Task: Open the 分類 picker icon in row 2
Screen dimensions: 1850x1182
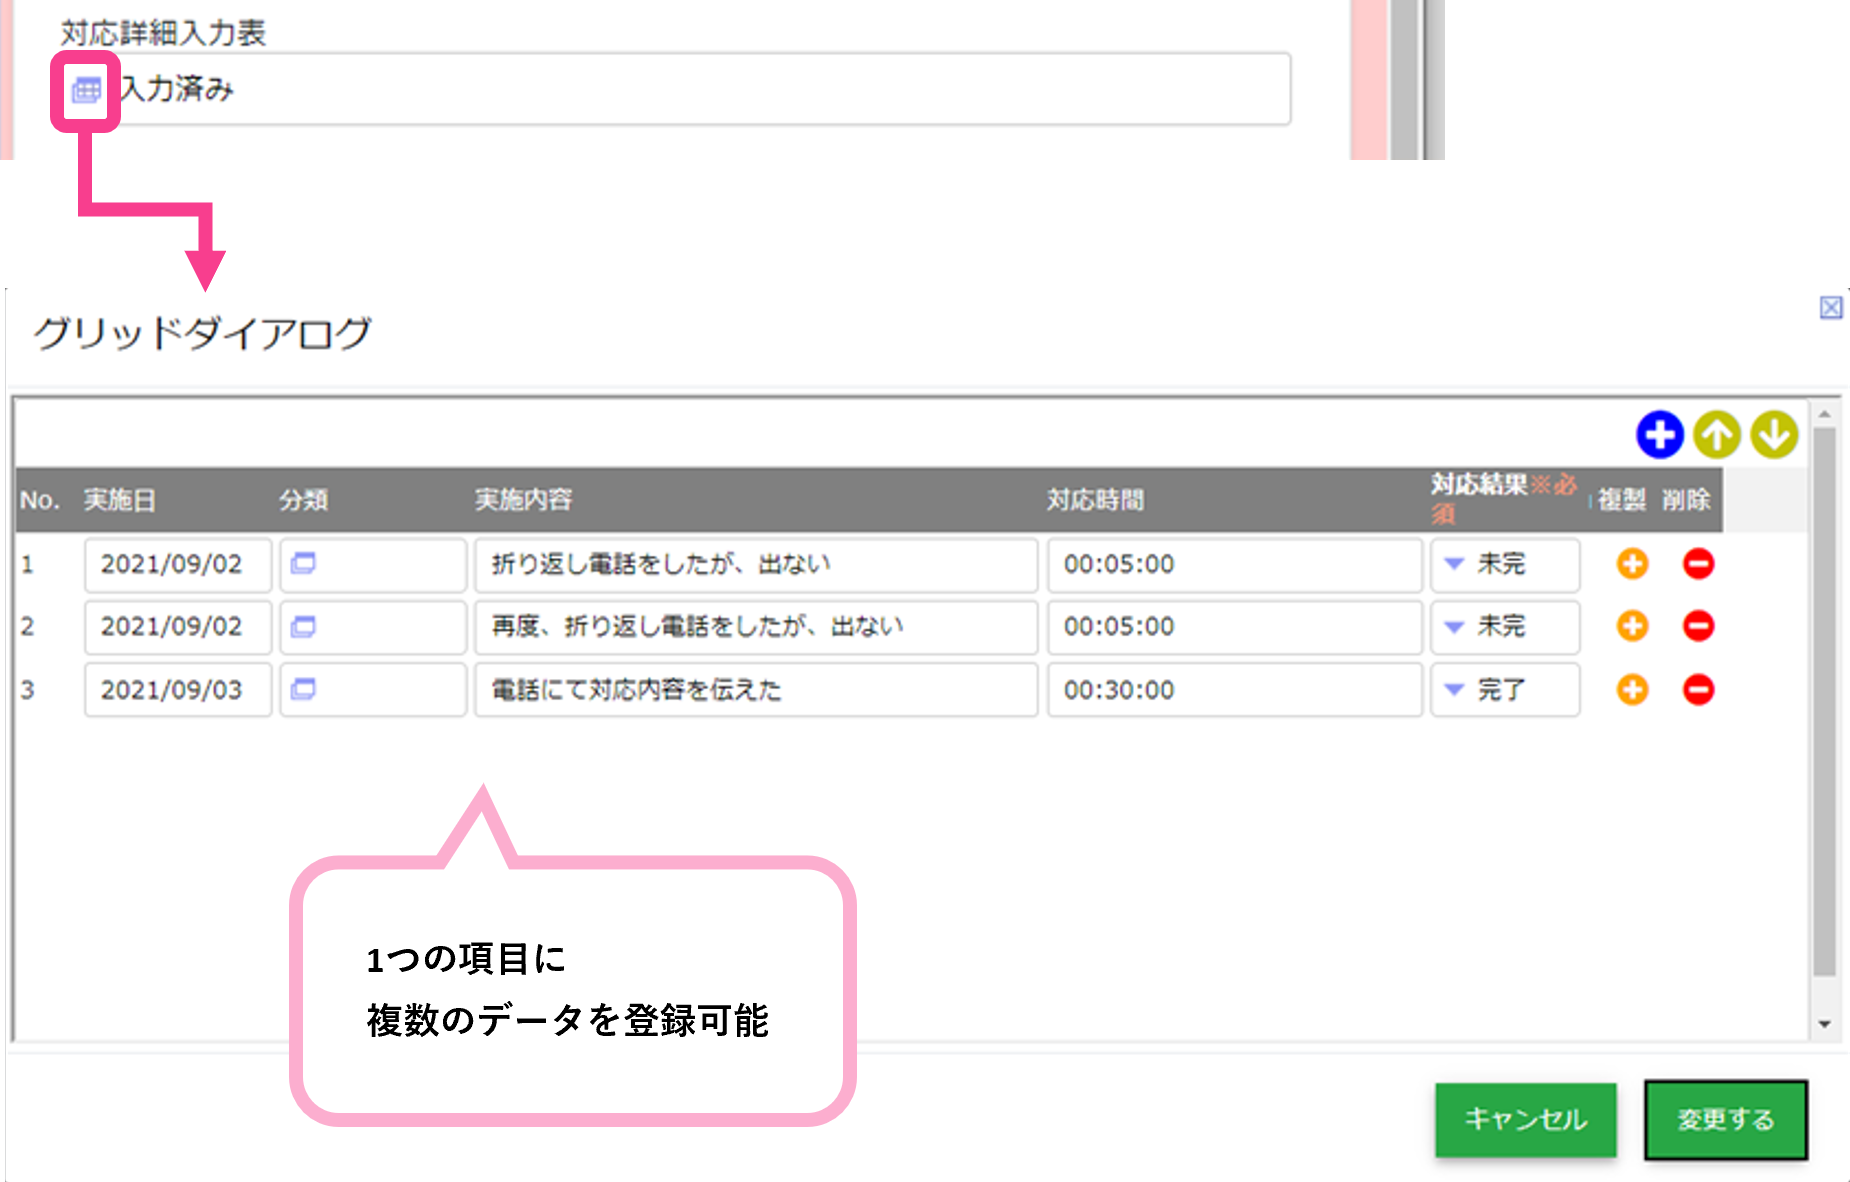Action: click(x=303, y=627)
